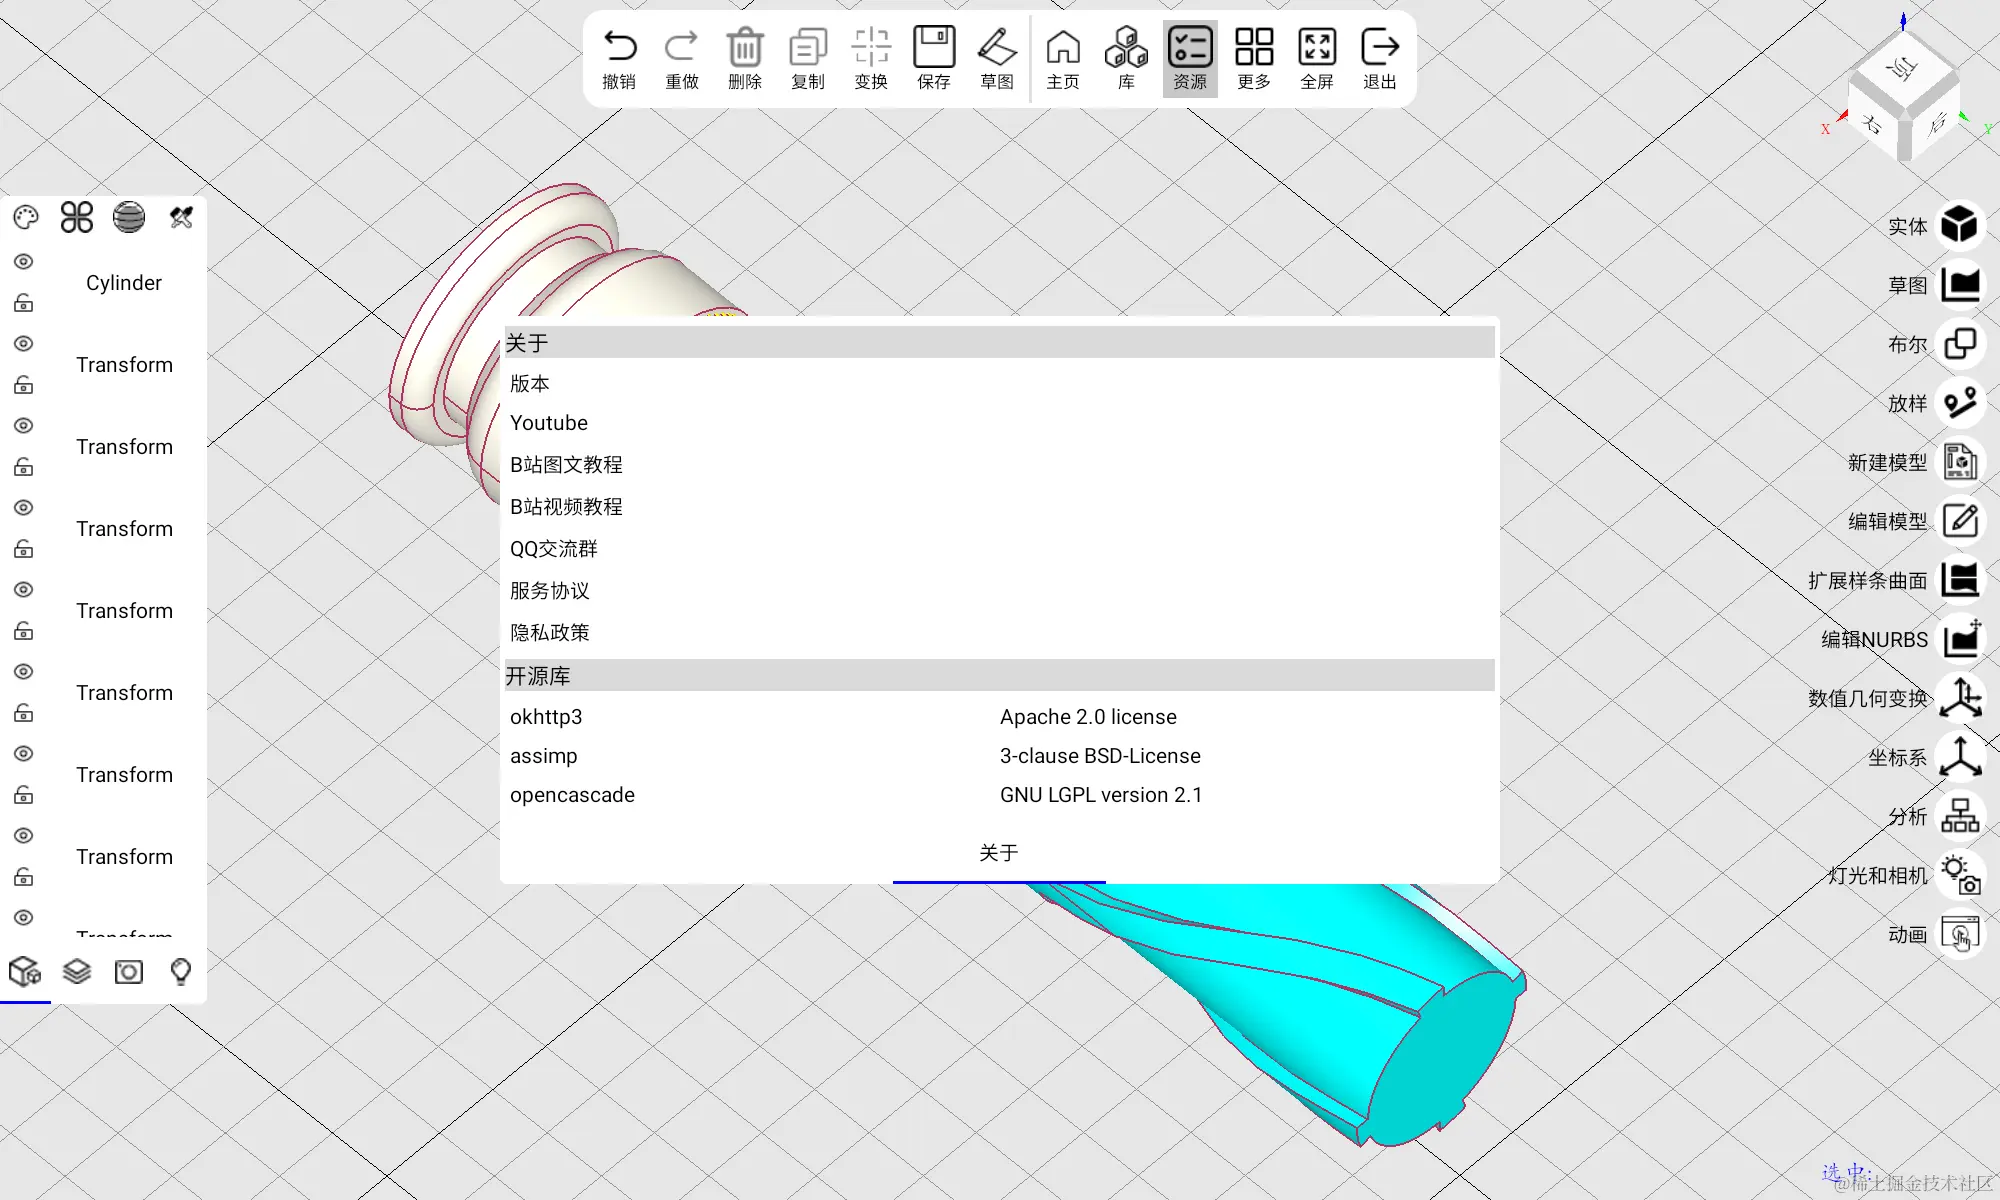Viewport: 2000px width, 1200px height.
Task: Open Light and Camera (灯光和相机) icon
Action: (1960, 874)
